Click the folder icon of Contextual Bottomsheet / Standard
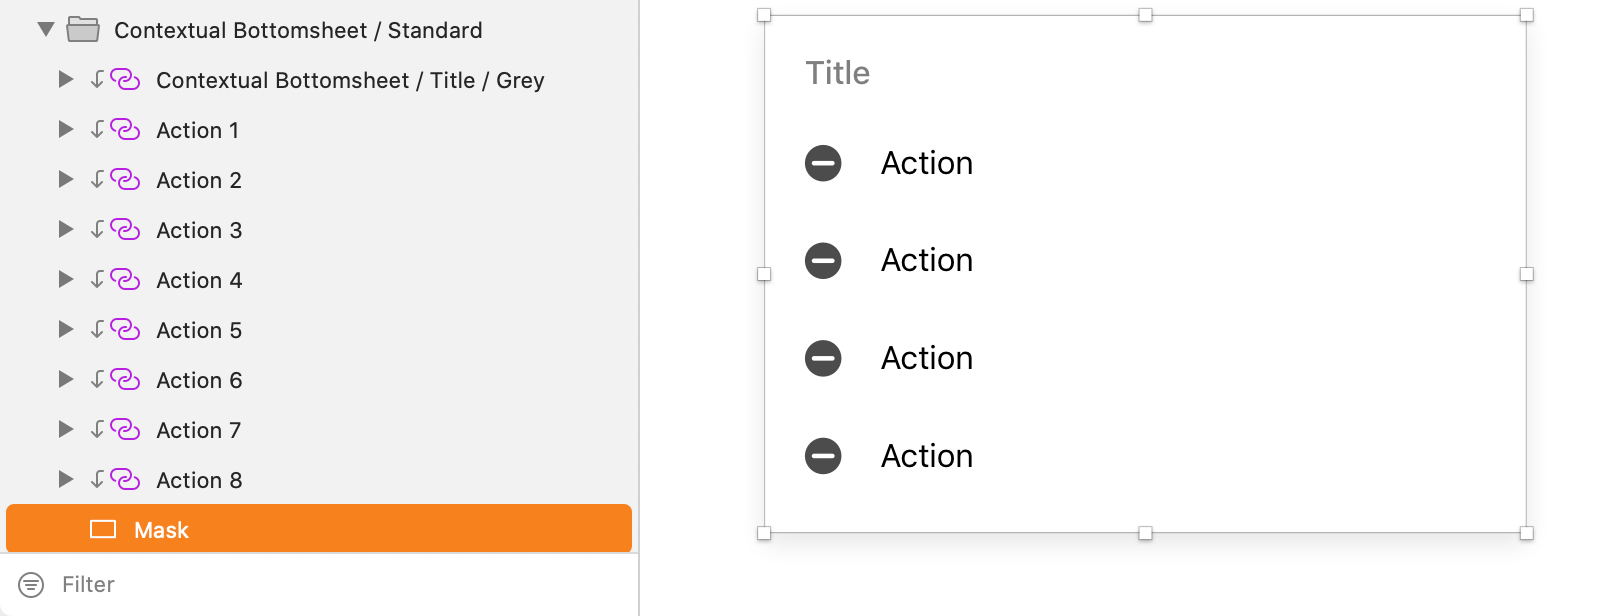 point(83,30)
